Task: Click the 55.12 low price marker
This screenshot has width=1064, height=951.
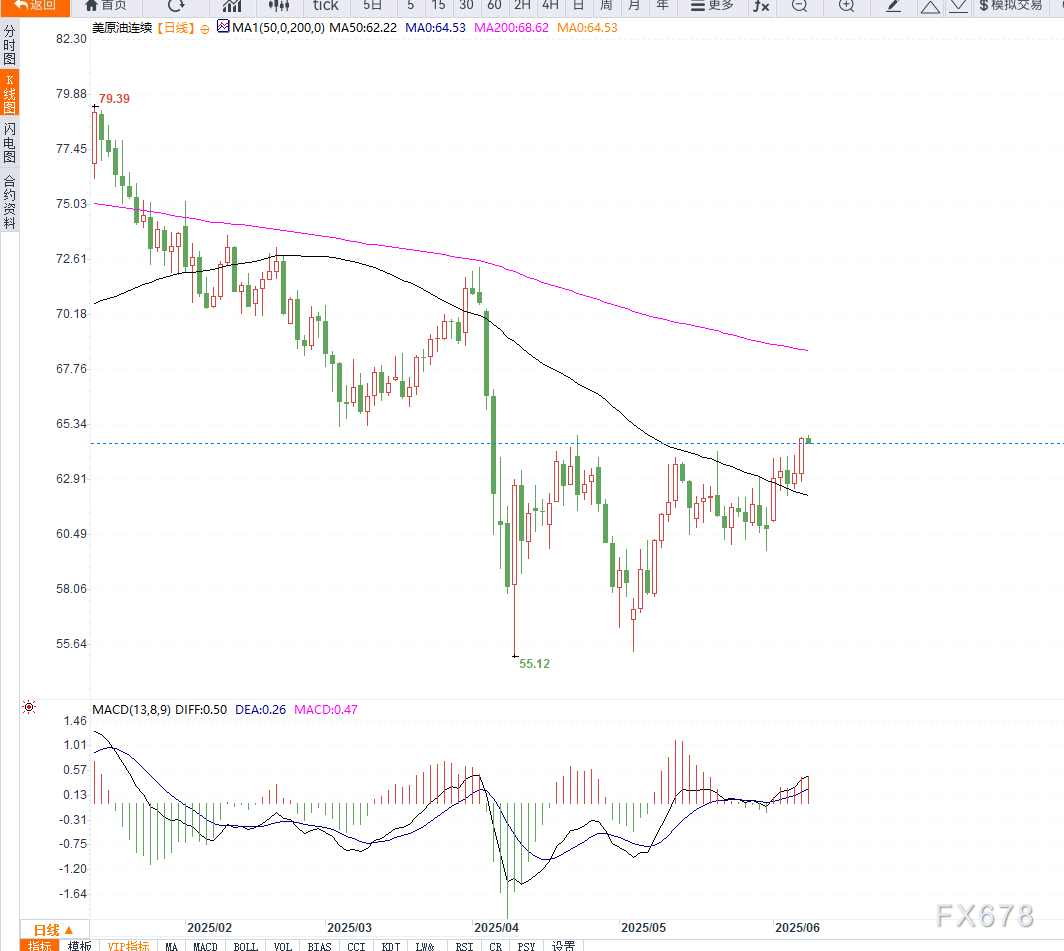Action: click(534, 663)
